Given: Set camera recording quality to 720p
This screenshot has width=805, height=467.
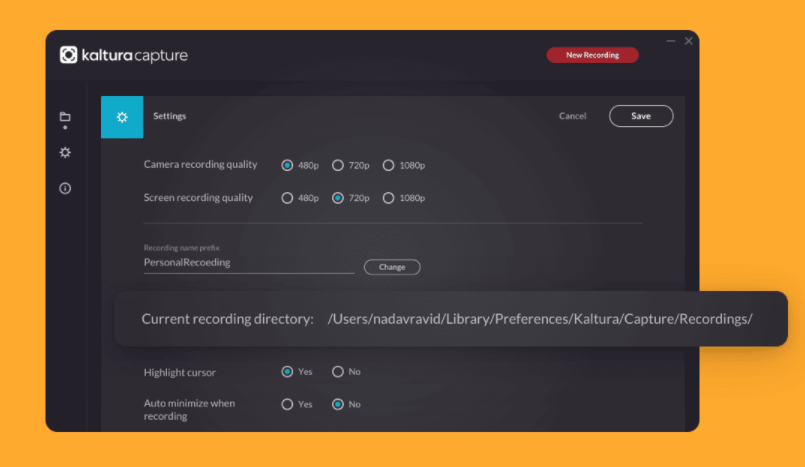Looking at the screenshot, I should pos(338,165).
